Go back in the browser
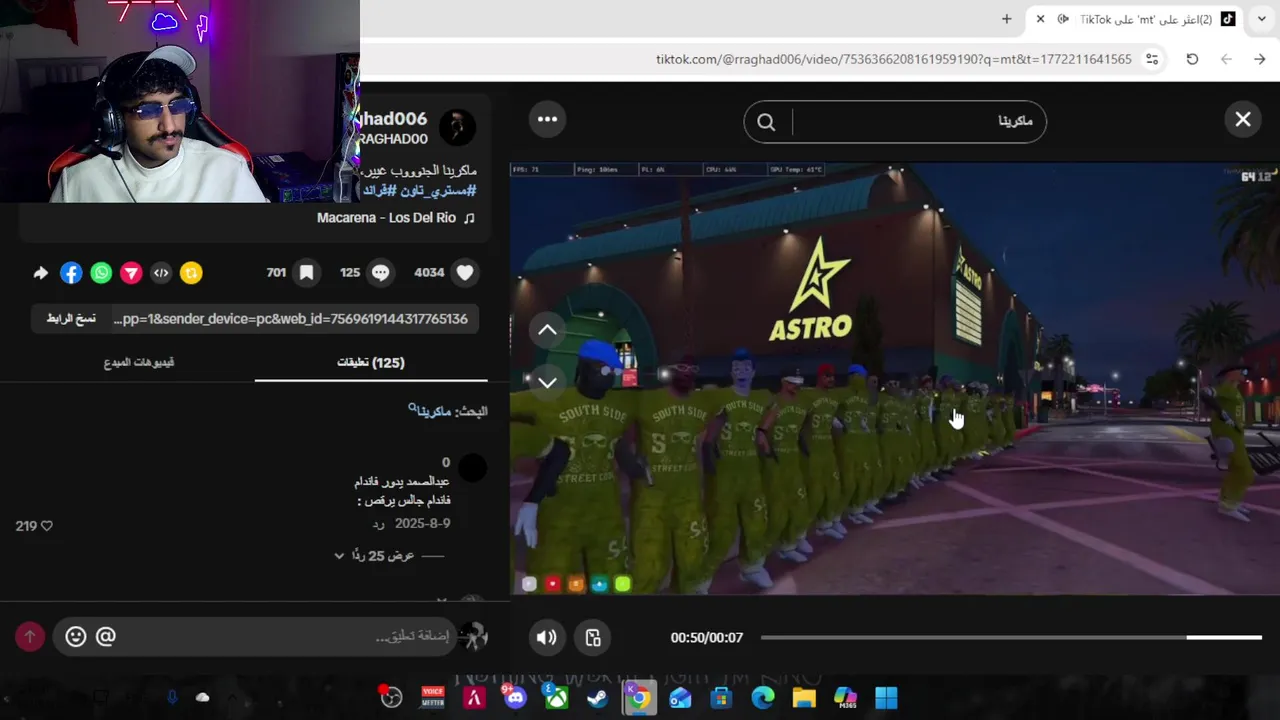Screen dimensions: 1280x720 coord(1226,59)
